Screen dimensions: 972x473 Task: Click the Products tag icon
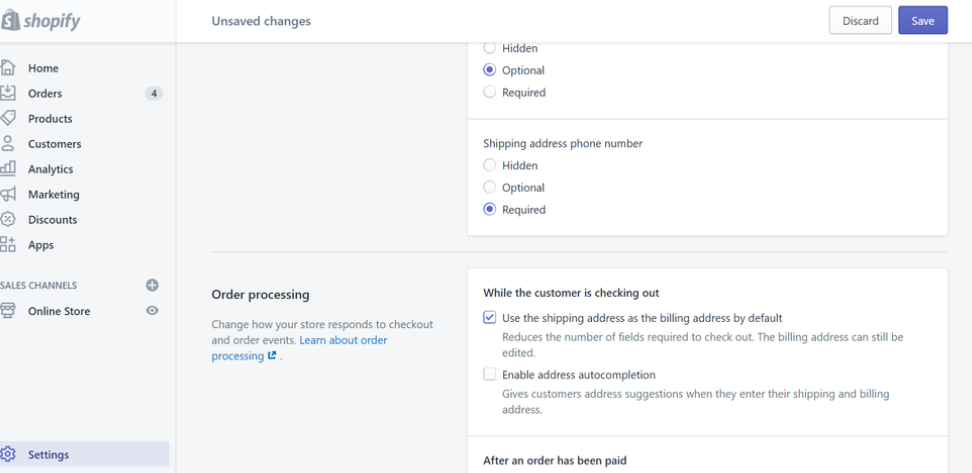(8, 118)
